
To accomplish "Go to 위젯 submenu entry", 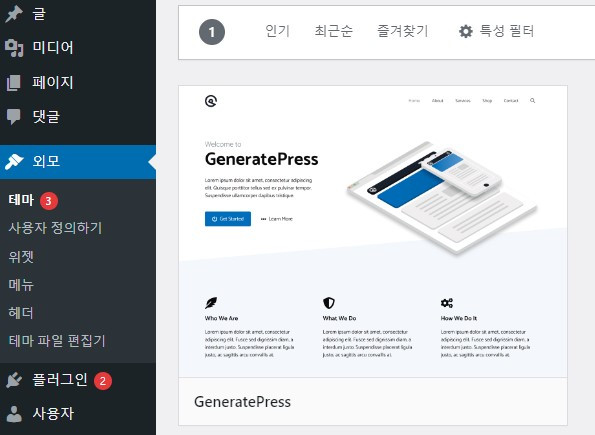I will 21,257.
